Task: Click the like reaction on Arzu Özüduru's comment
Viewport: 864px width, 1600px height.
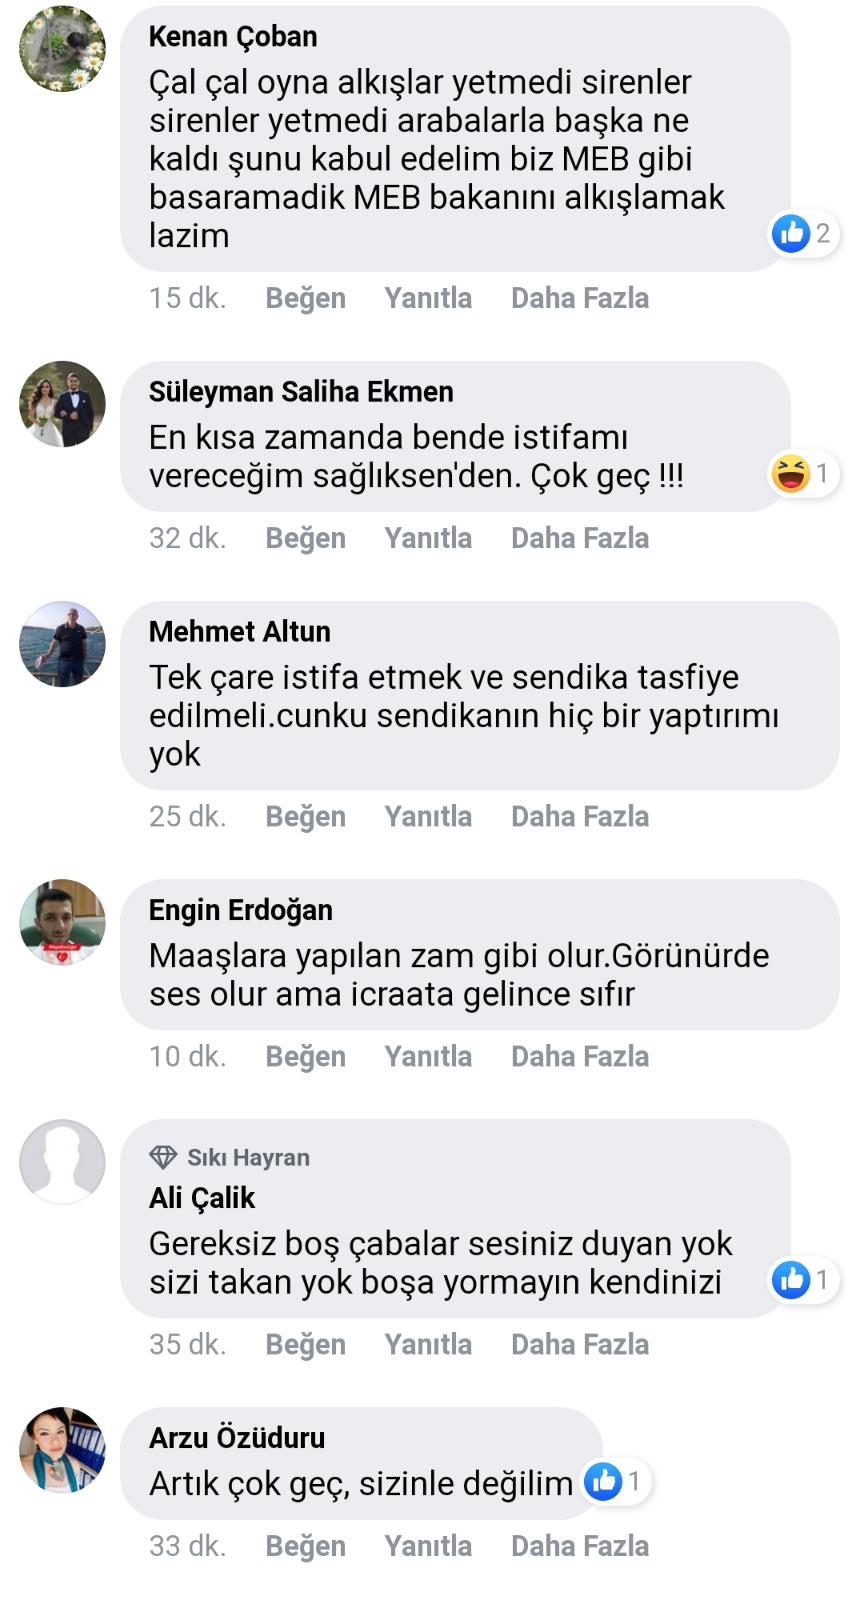Action: pyautogui.click(x=603, y=1481)
